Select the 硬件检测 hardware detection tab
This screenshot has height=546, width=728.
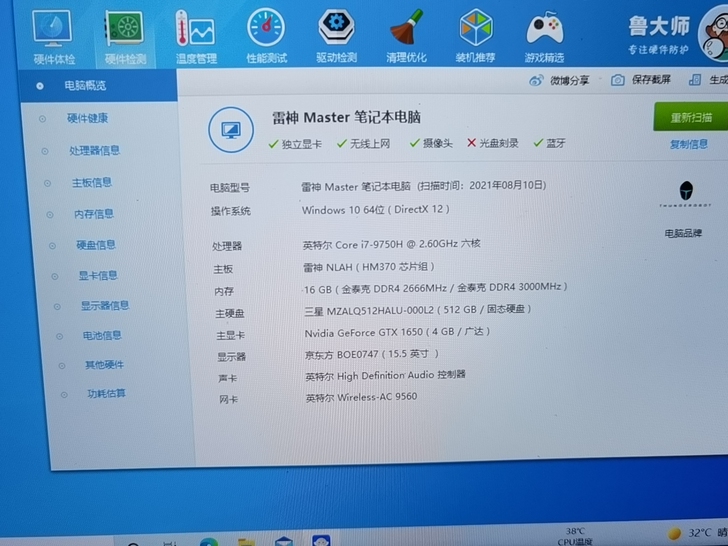124,38
